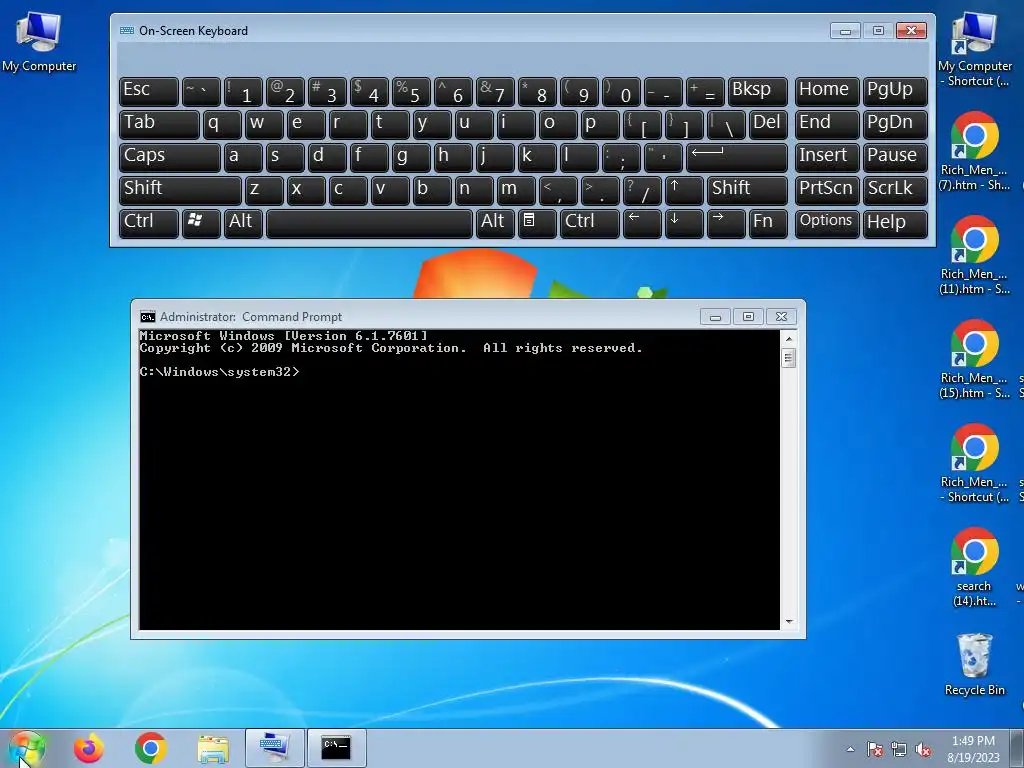This screenshot has width=1024, height=768.
Task: Click the left arrow key on keyboard
Action: [643, 222]
